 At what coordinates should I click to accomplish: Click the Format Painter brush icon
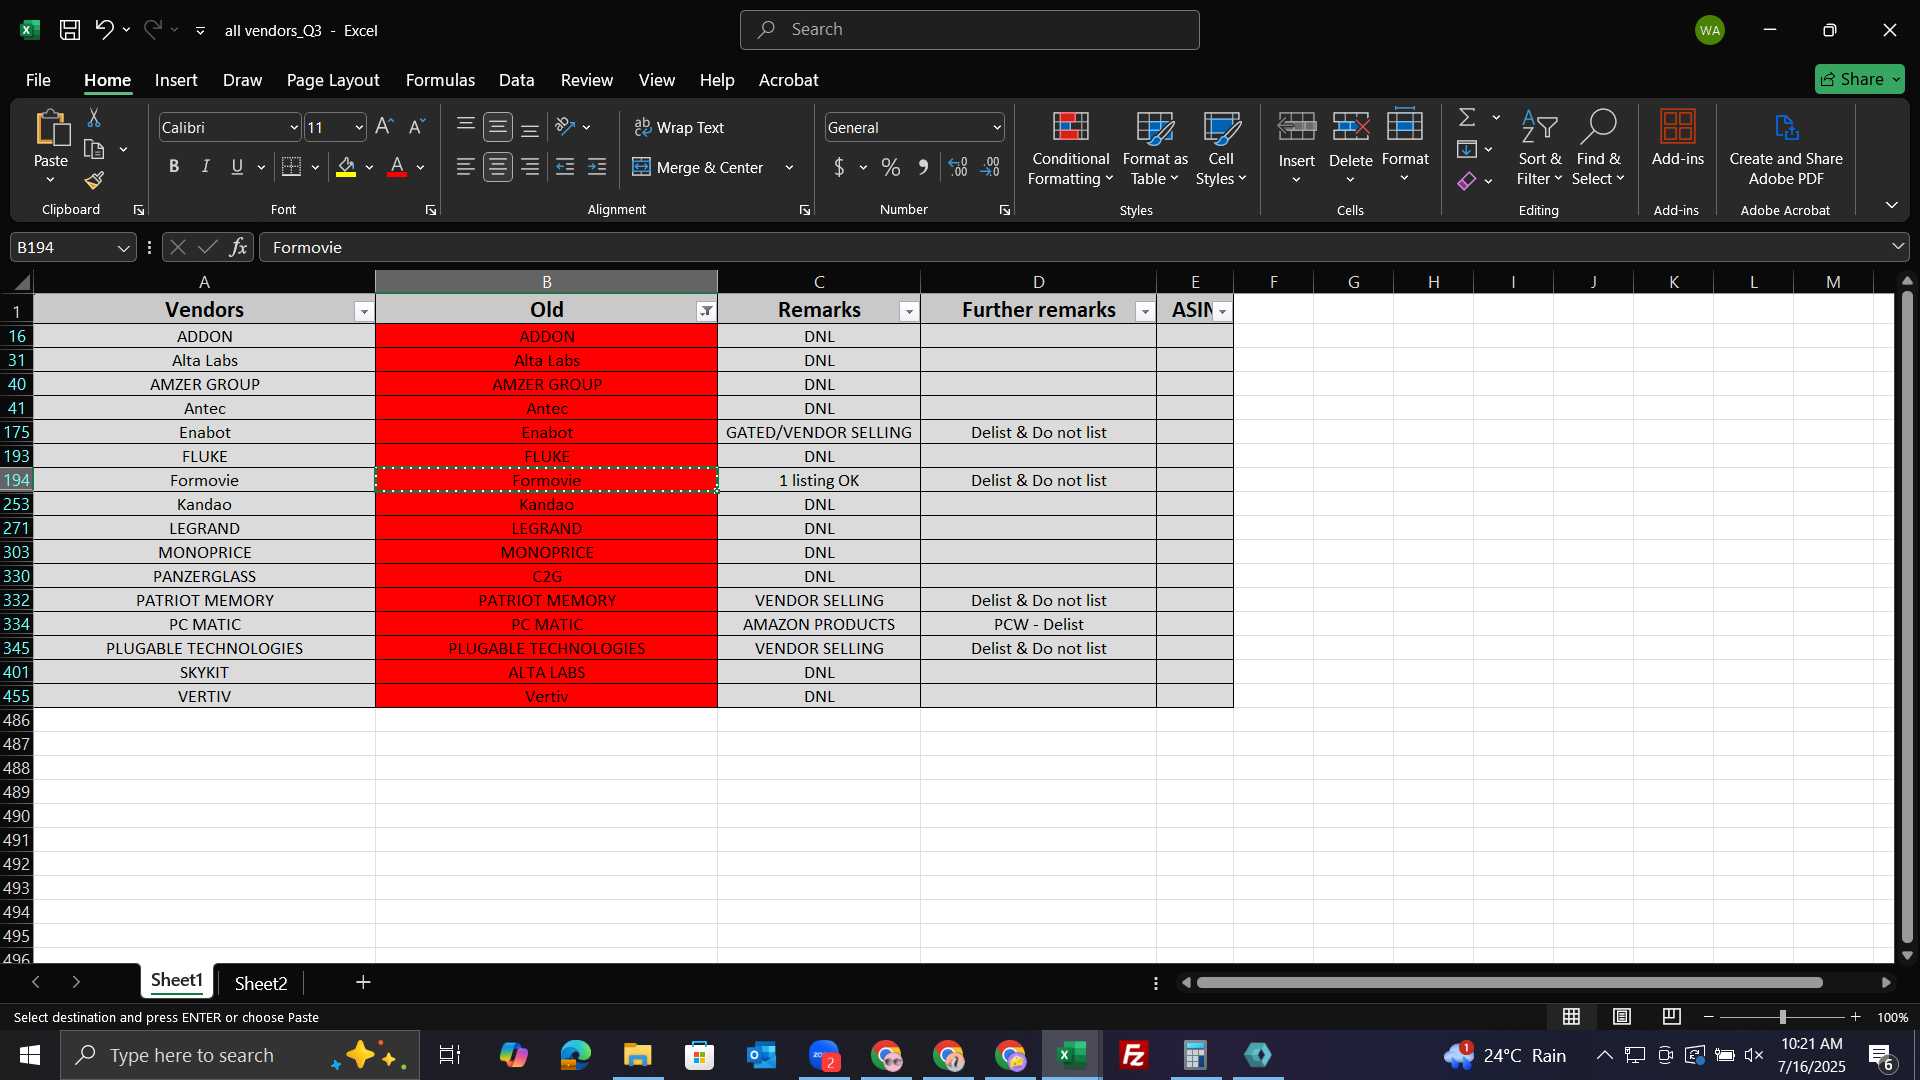pos(94,180)
